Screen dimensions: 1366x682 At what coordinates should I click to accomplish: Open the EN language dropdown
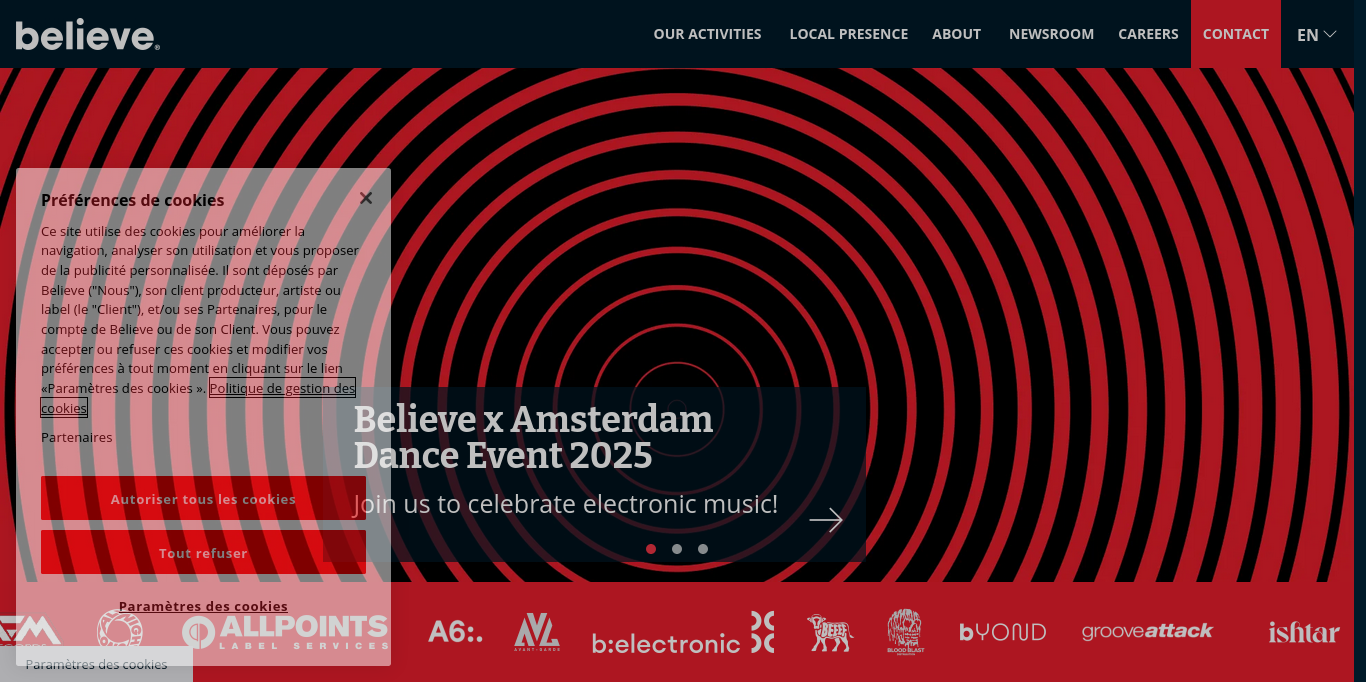pos(1315,33)
